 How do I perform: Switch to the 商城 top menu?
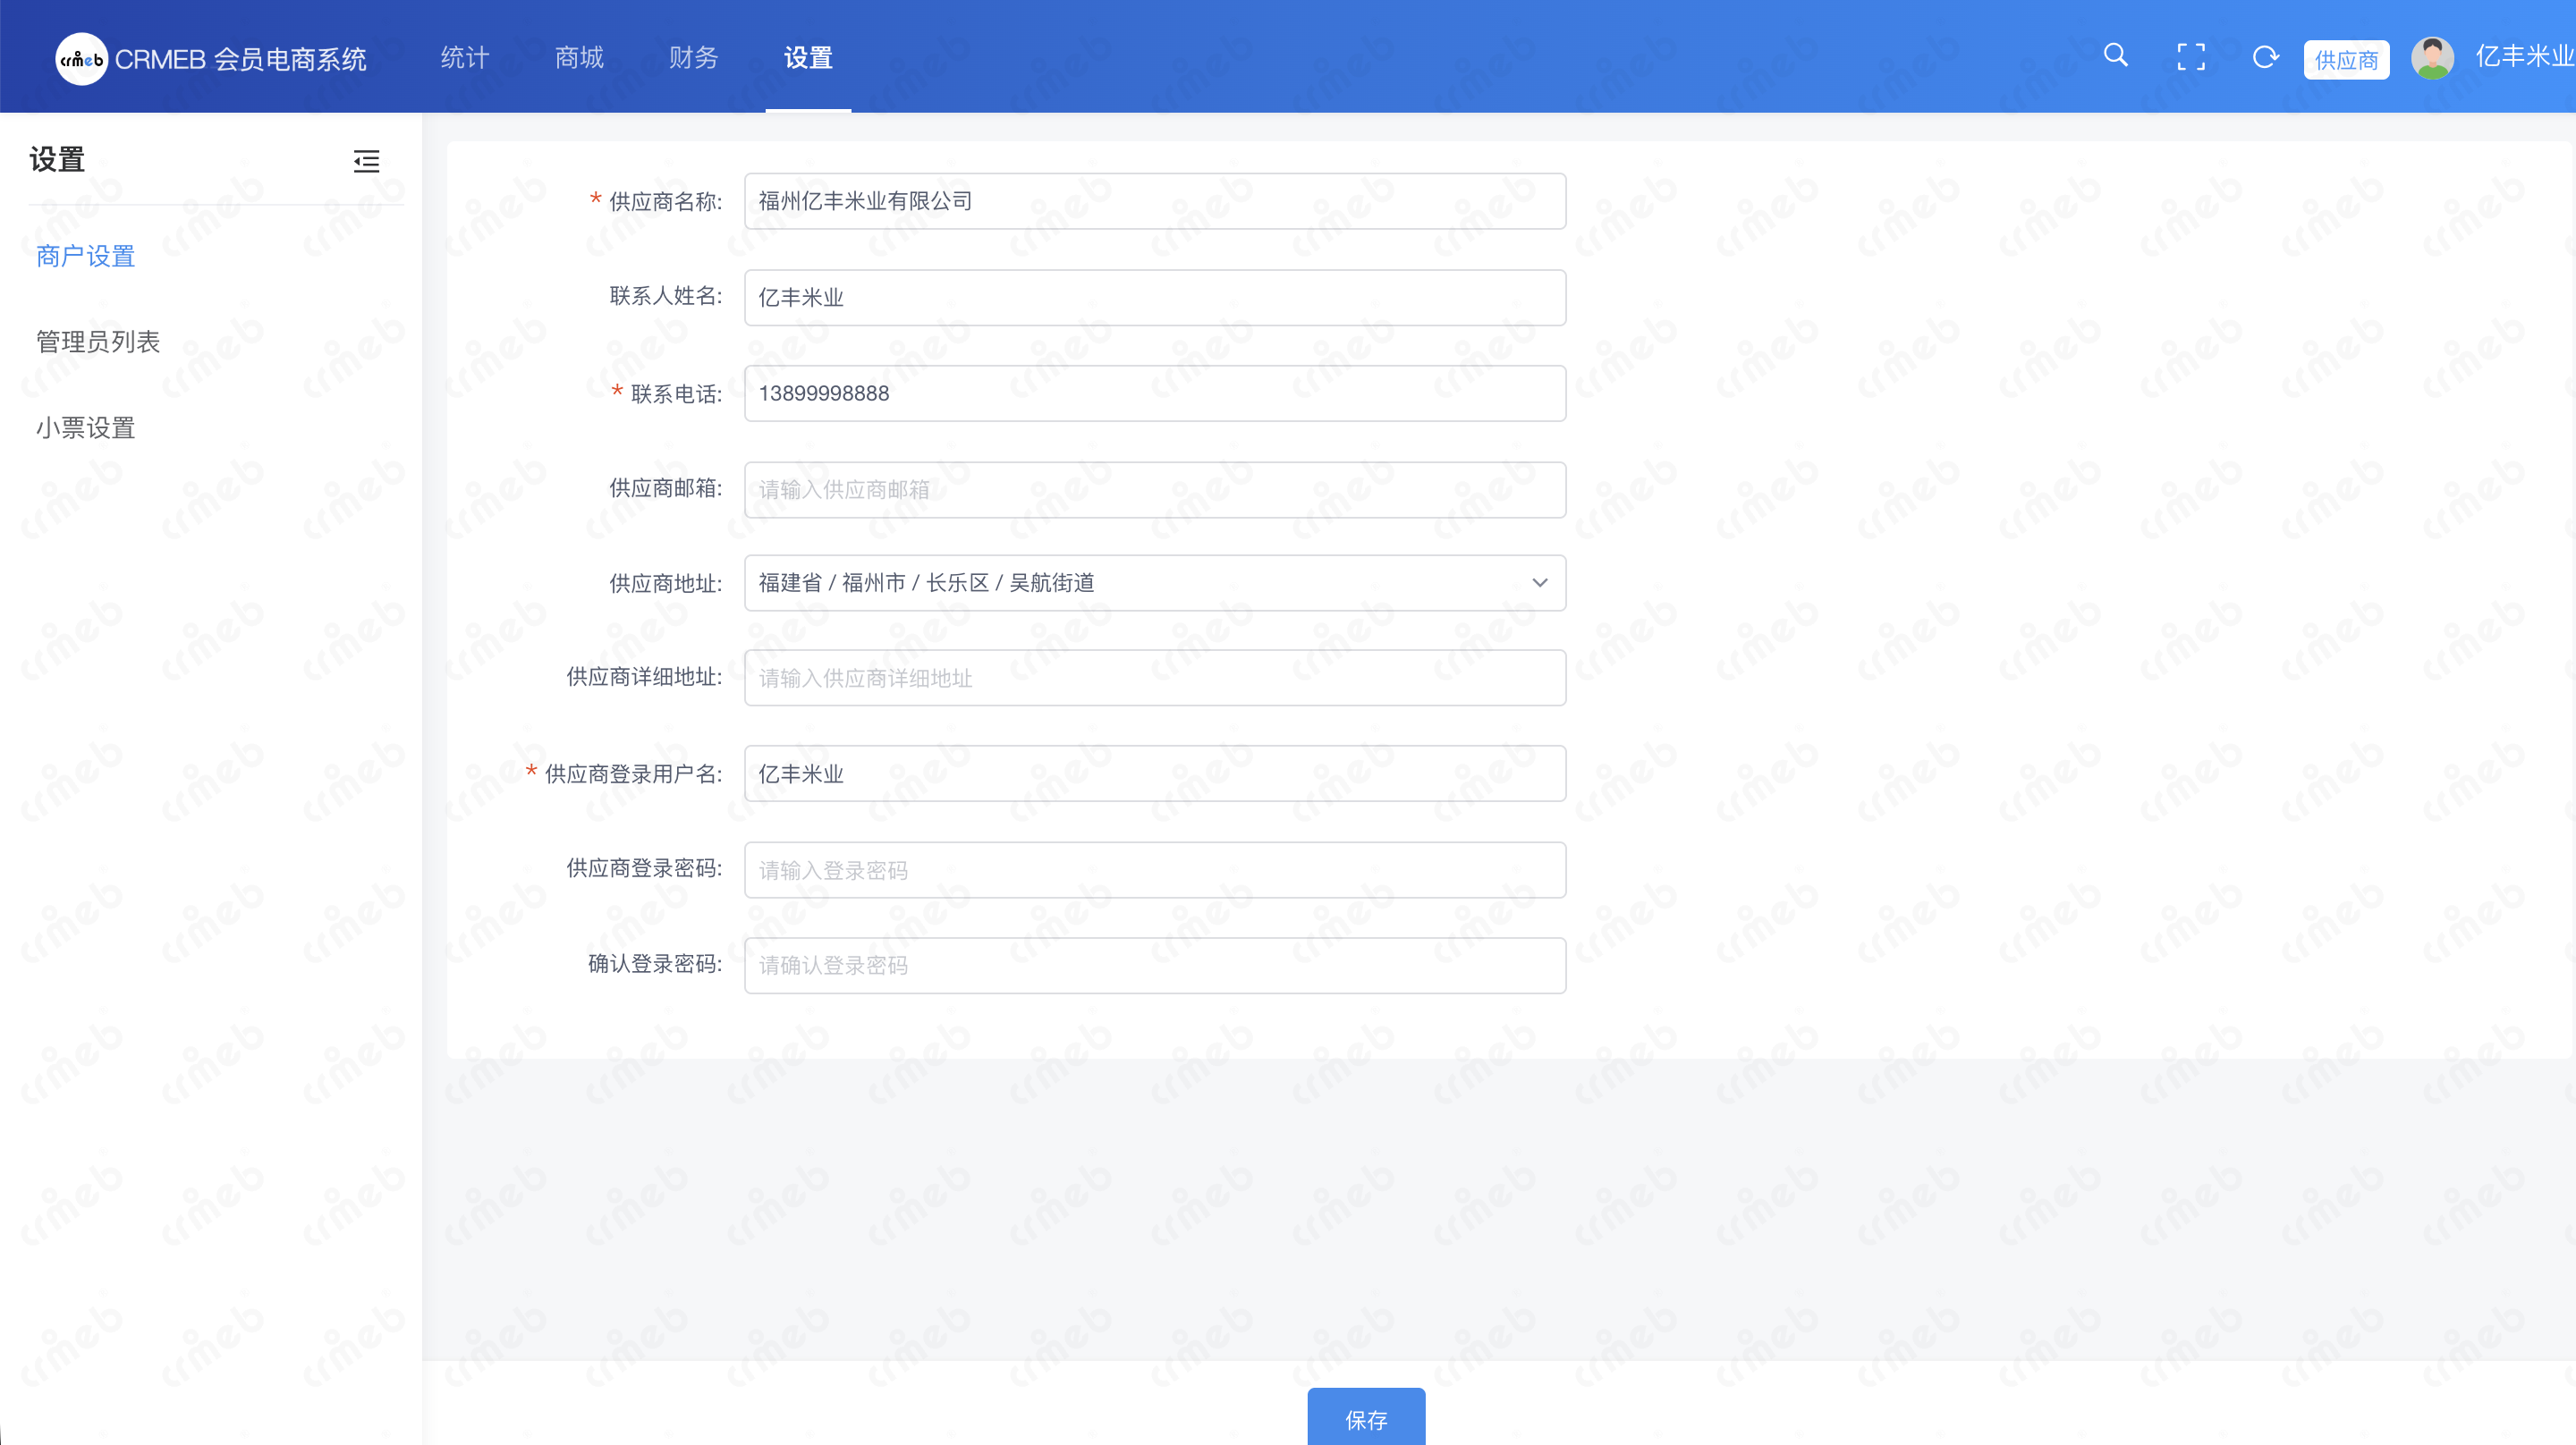[579, 58]
